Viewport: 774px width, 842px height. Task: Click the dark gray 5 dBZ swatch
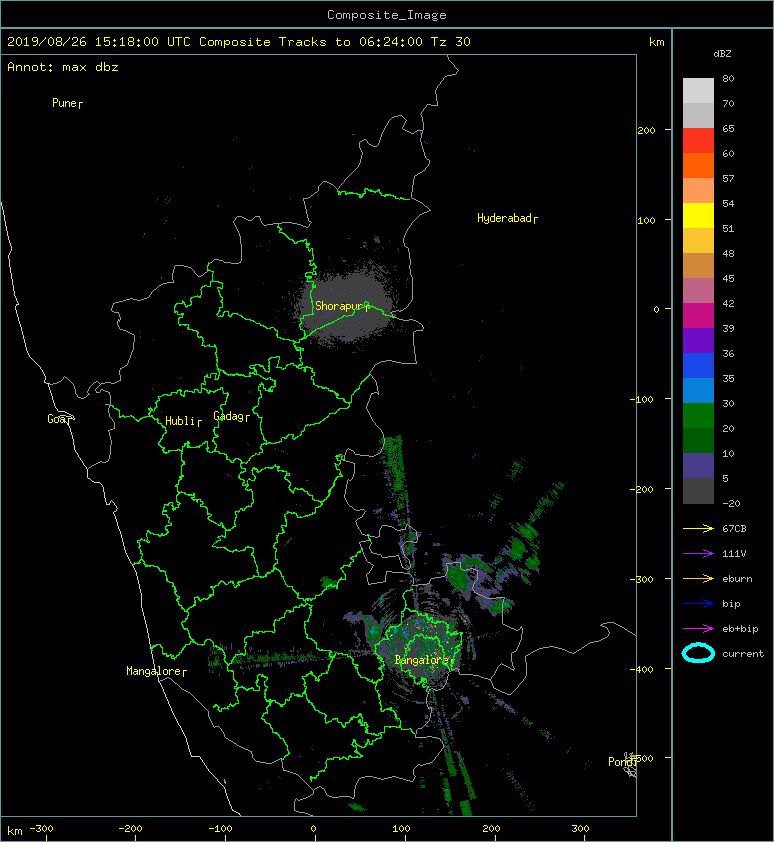[x=698, y=490]
